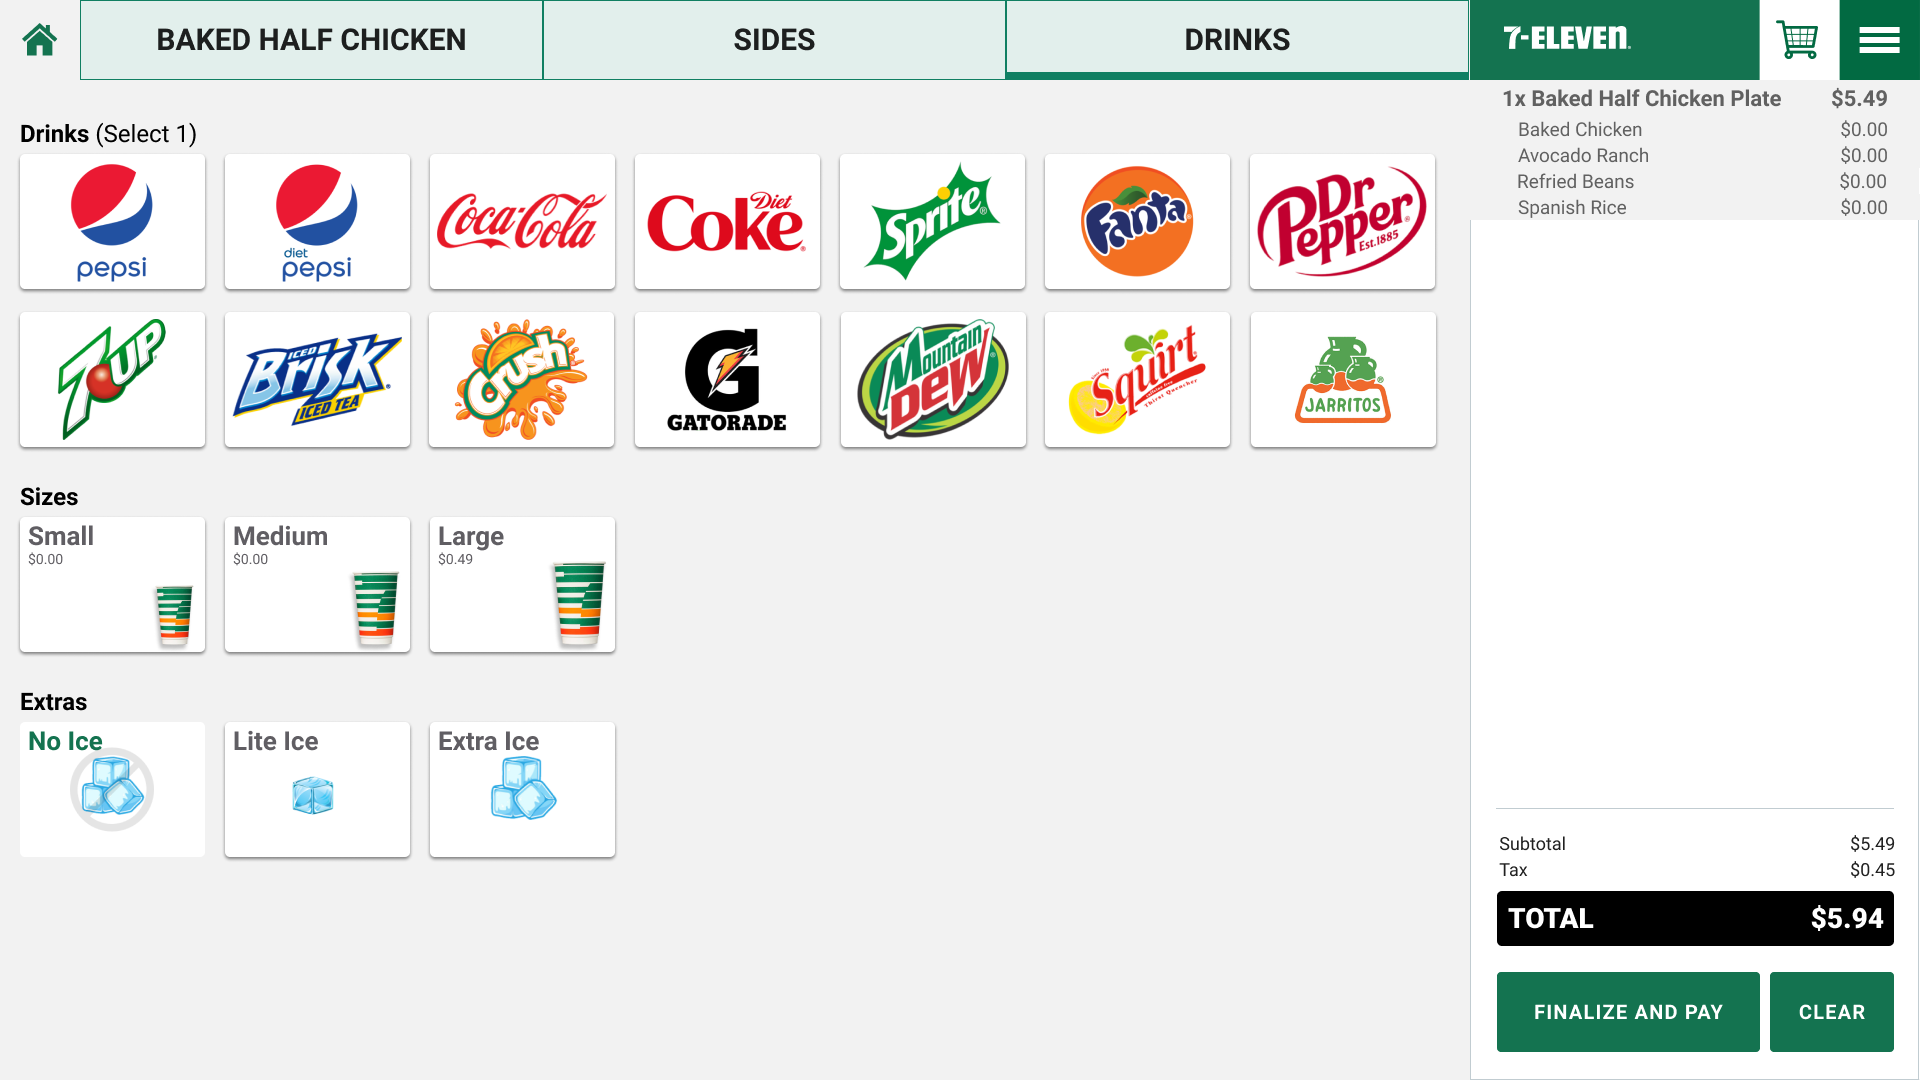Viewport: 1920px width, 1080px height.
Task: Switch to the Sides tab
Action: [x=774, y=40]
